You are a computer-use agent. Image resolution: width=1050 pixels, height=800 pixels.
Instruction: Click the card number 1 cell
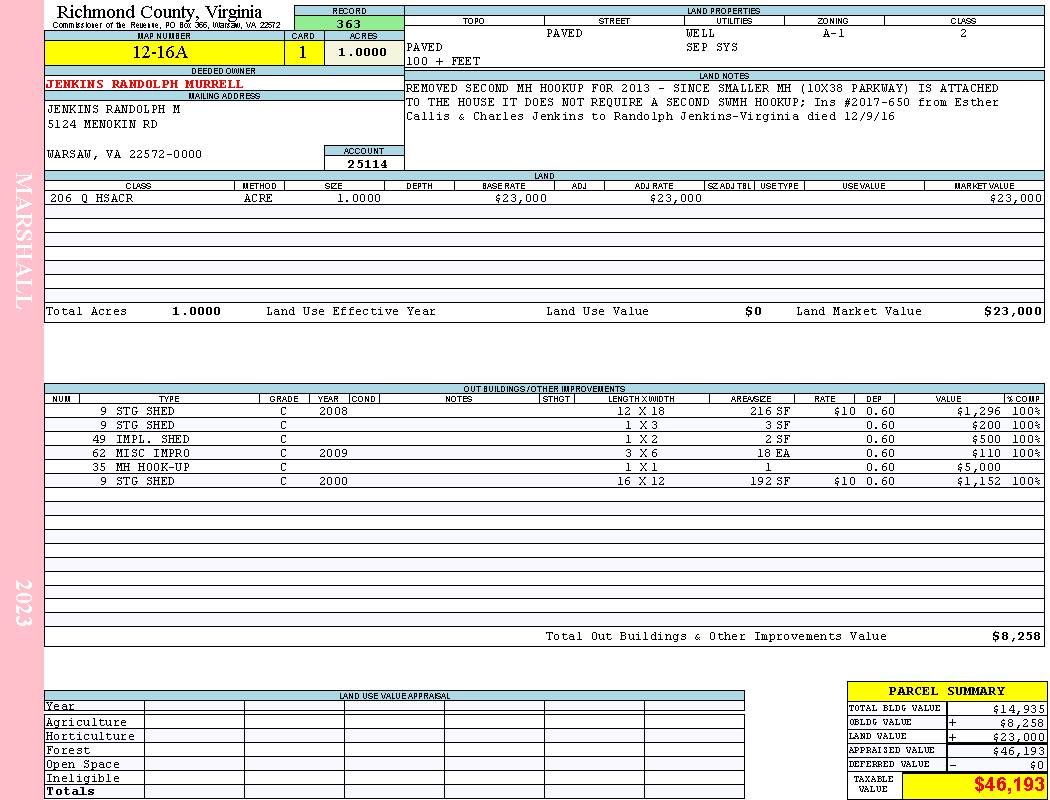pos(303,52)
